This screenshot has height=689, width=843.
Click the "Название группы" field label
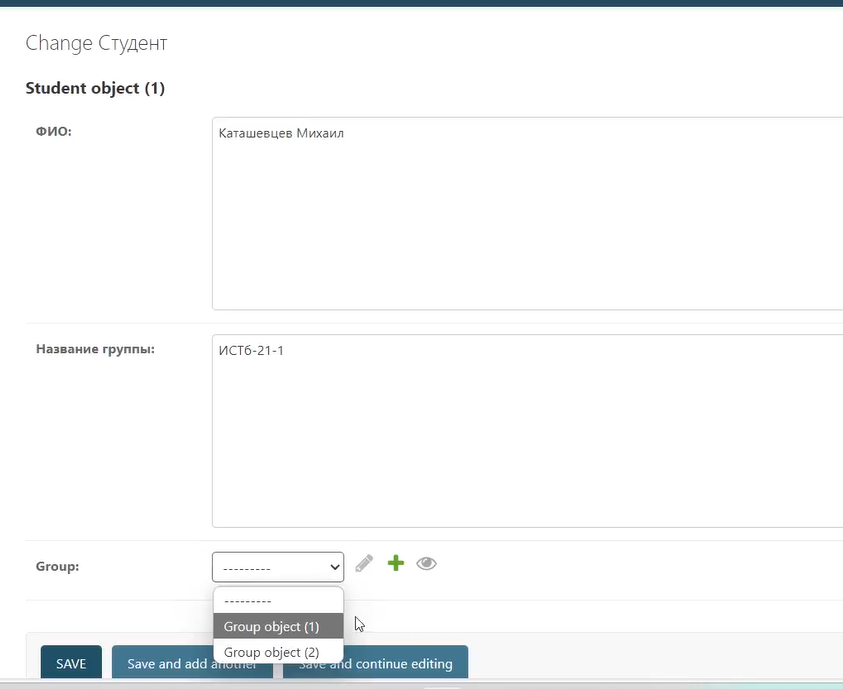point(95,349)
